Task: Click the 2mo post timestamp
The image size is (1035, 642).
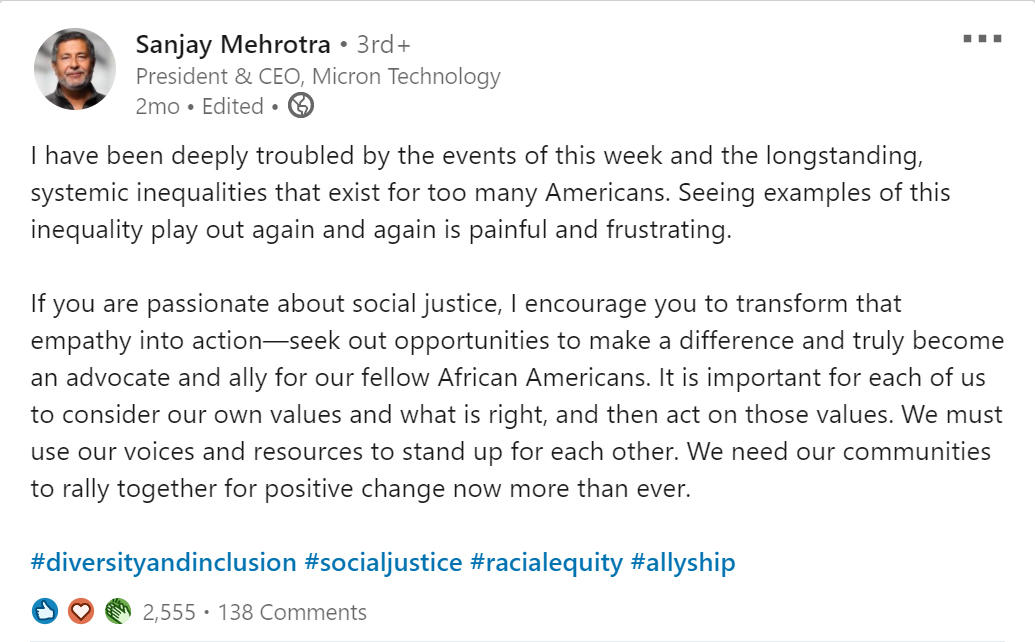Action: (x=158, y=106)
